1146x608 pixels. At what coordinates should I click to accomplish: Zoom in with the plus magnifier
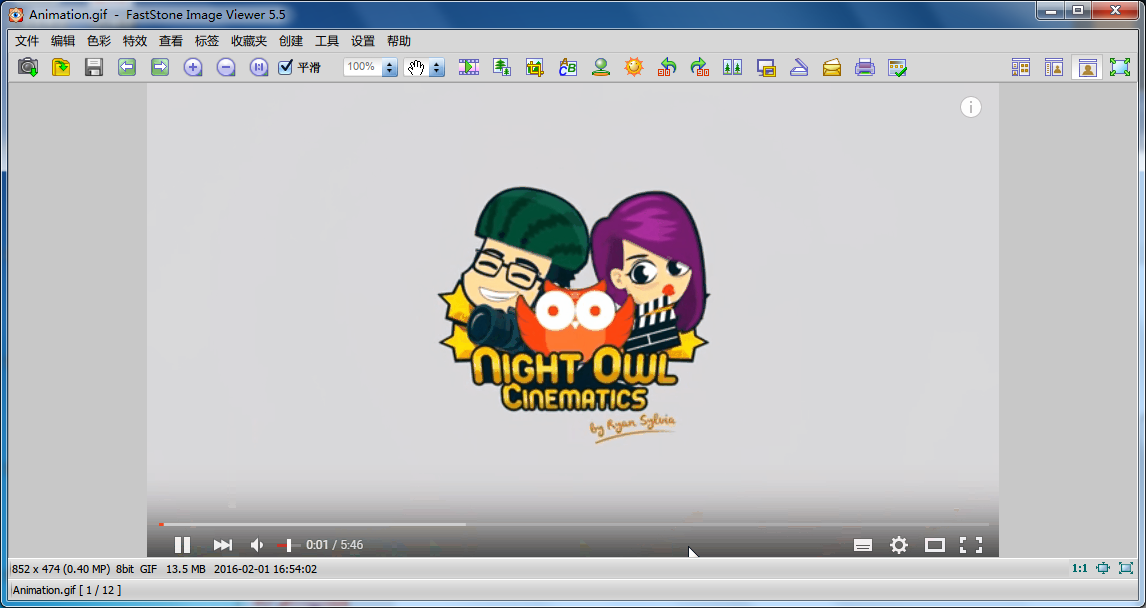click(x=193, y=67)
